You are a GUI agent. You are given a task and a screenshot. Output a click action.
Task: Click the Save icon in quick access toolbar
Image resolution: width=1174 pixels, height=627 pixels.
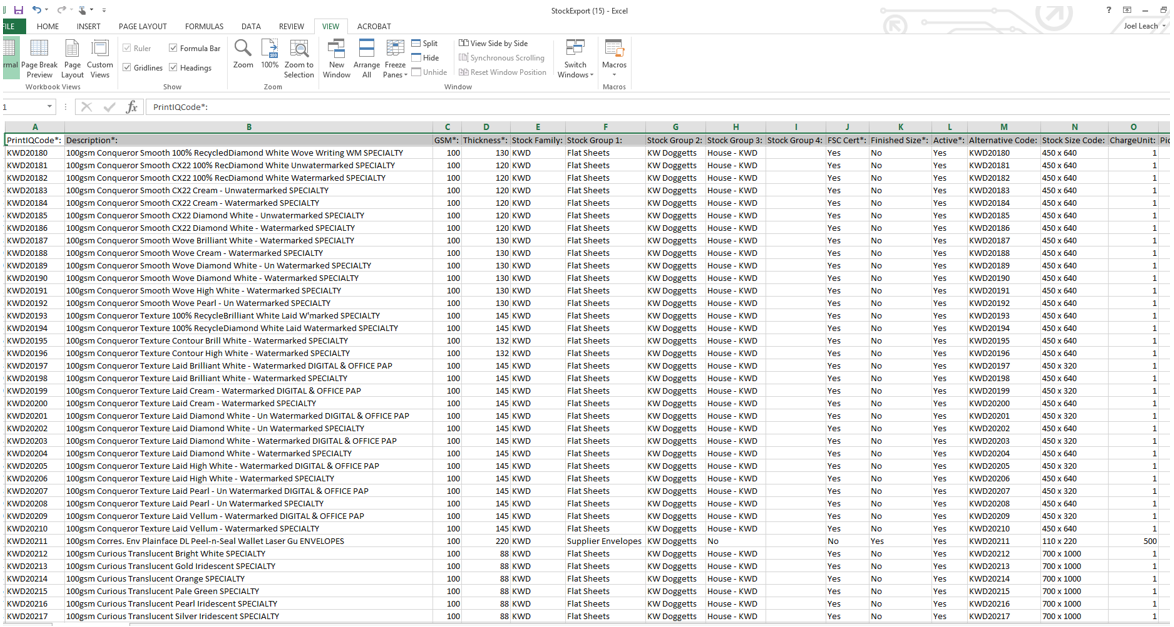pos(19,10)
